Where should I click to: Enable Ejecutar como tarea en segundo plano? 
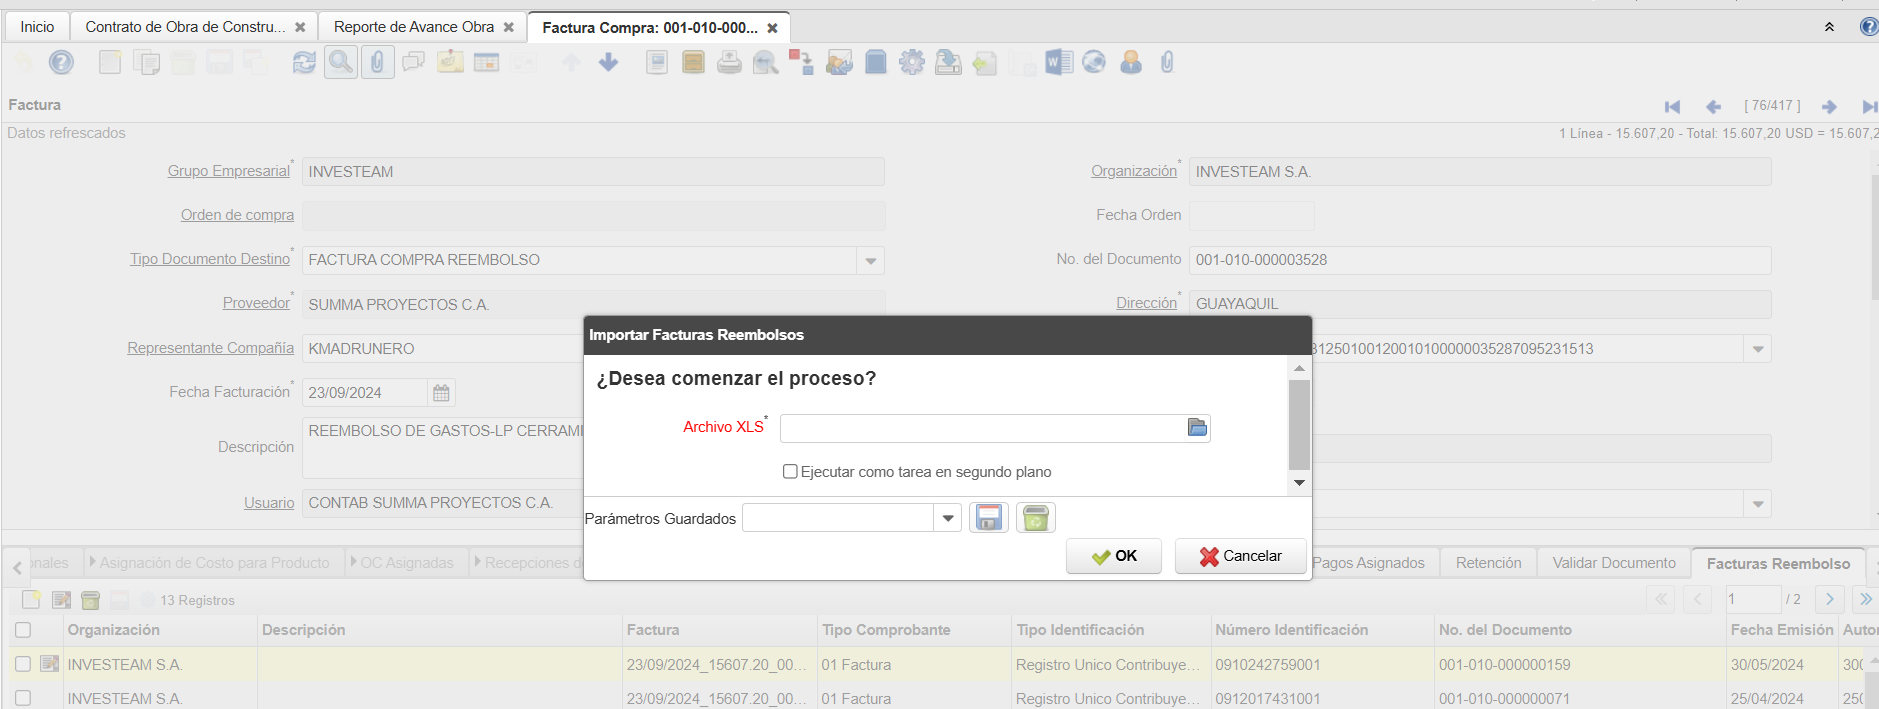coord(790,472)
